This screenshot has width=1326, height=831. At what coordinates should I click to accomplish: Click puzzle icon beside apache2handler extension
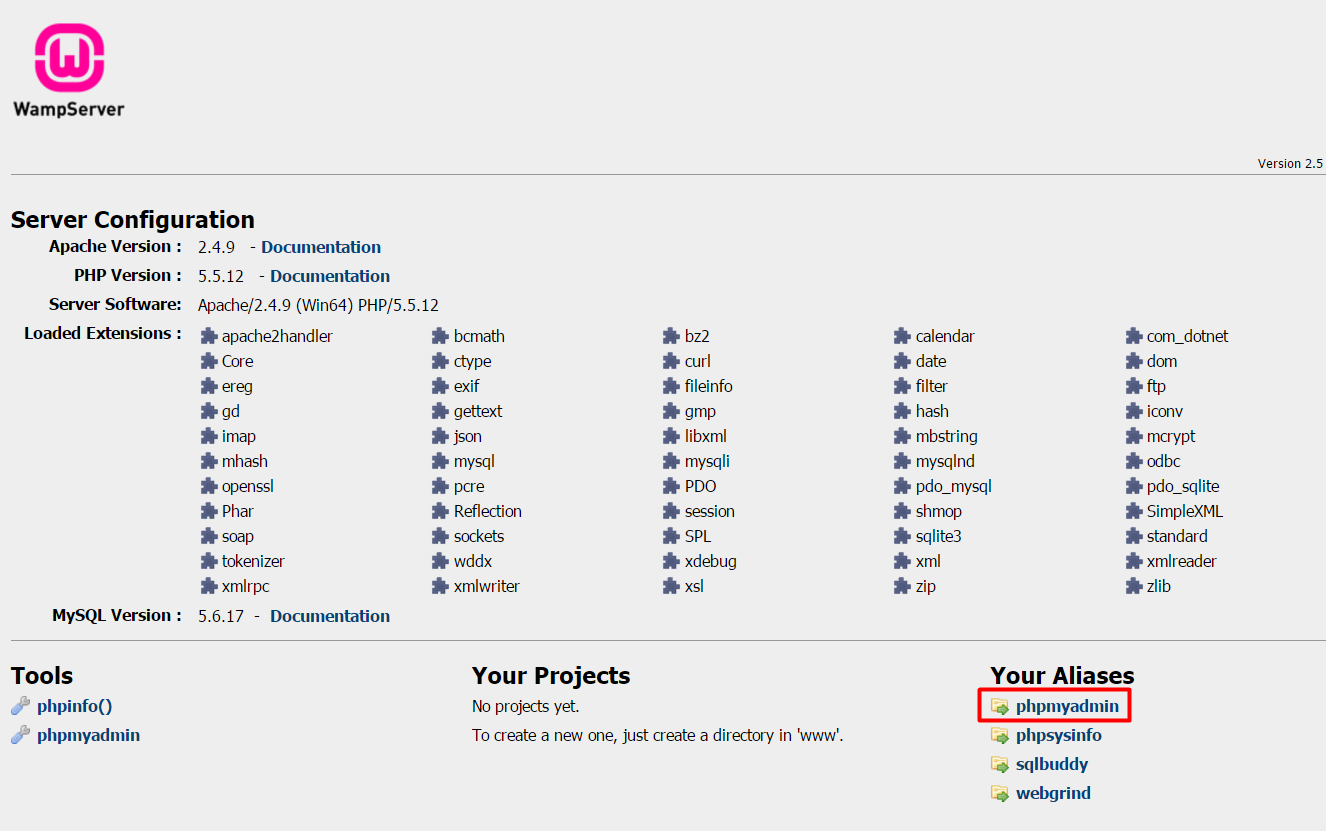coord(208,336)
